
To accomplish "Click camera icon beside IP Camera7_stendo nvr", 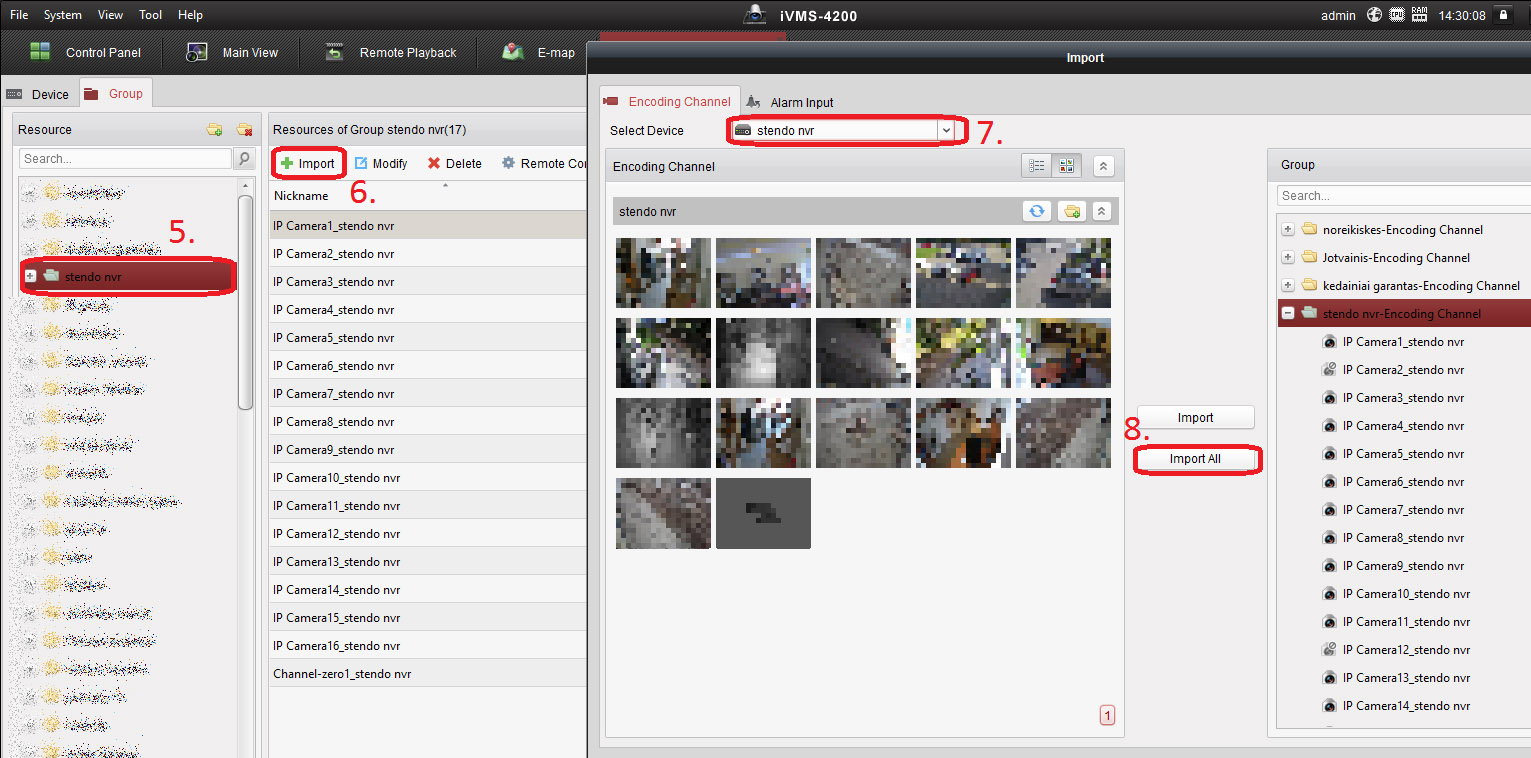I will coord(1330,510).
